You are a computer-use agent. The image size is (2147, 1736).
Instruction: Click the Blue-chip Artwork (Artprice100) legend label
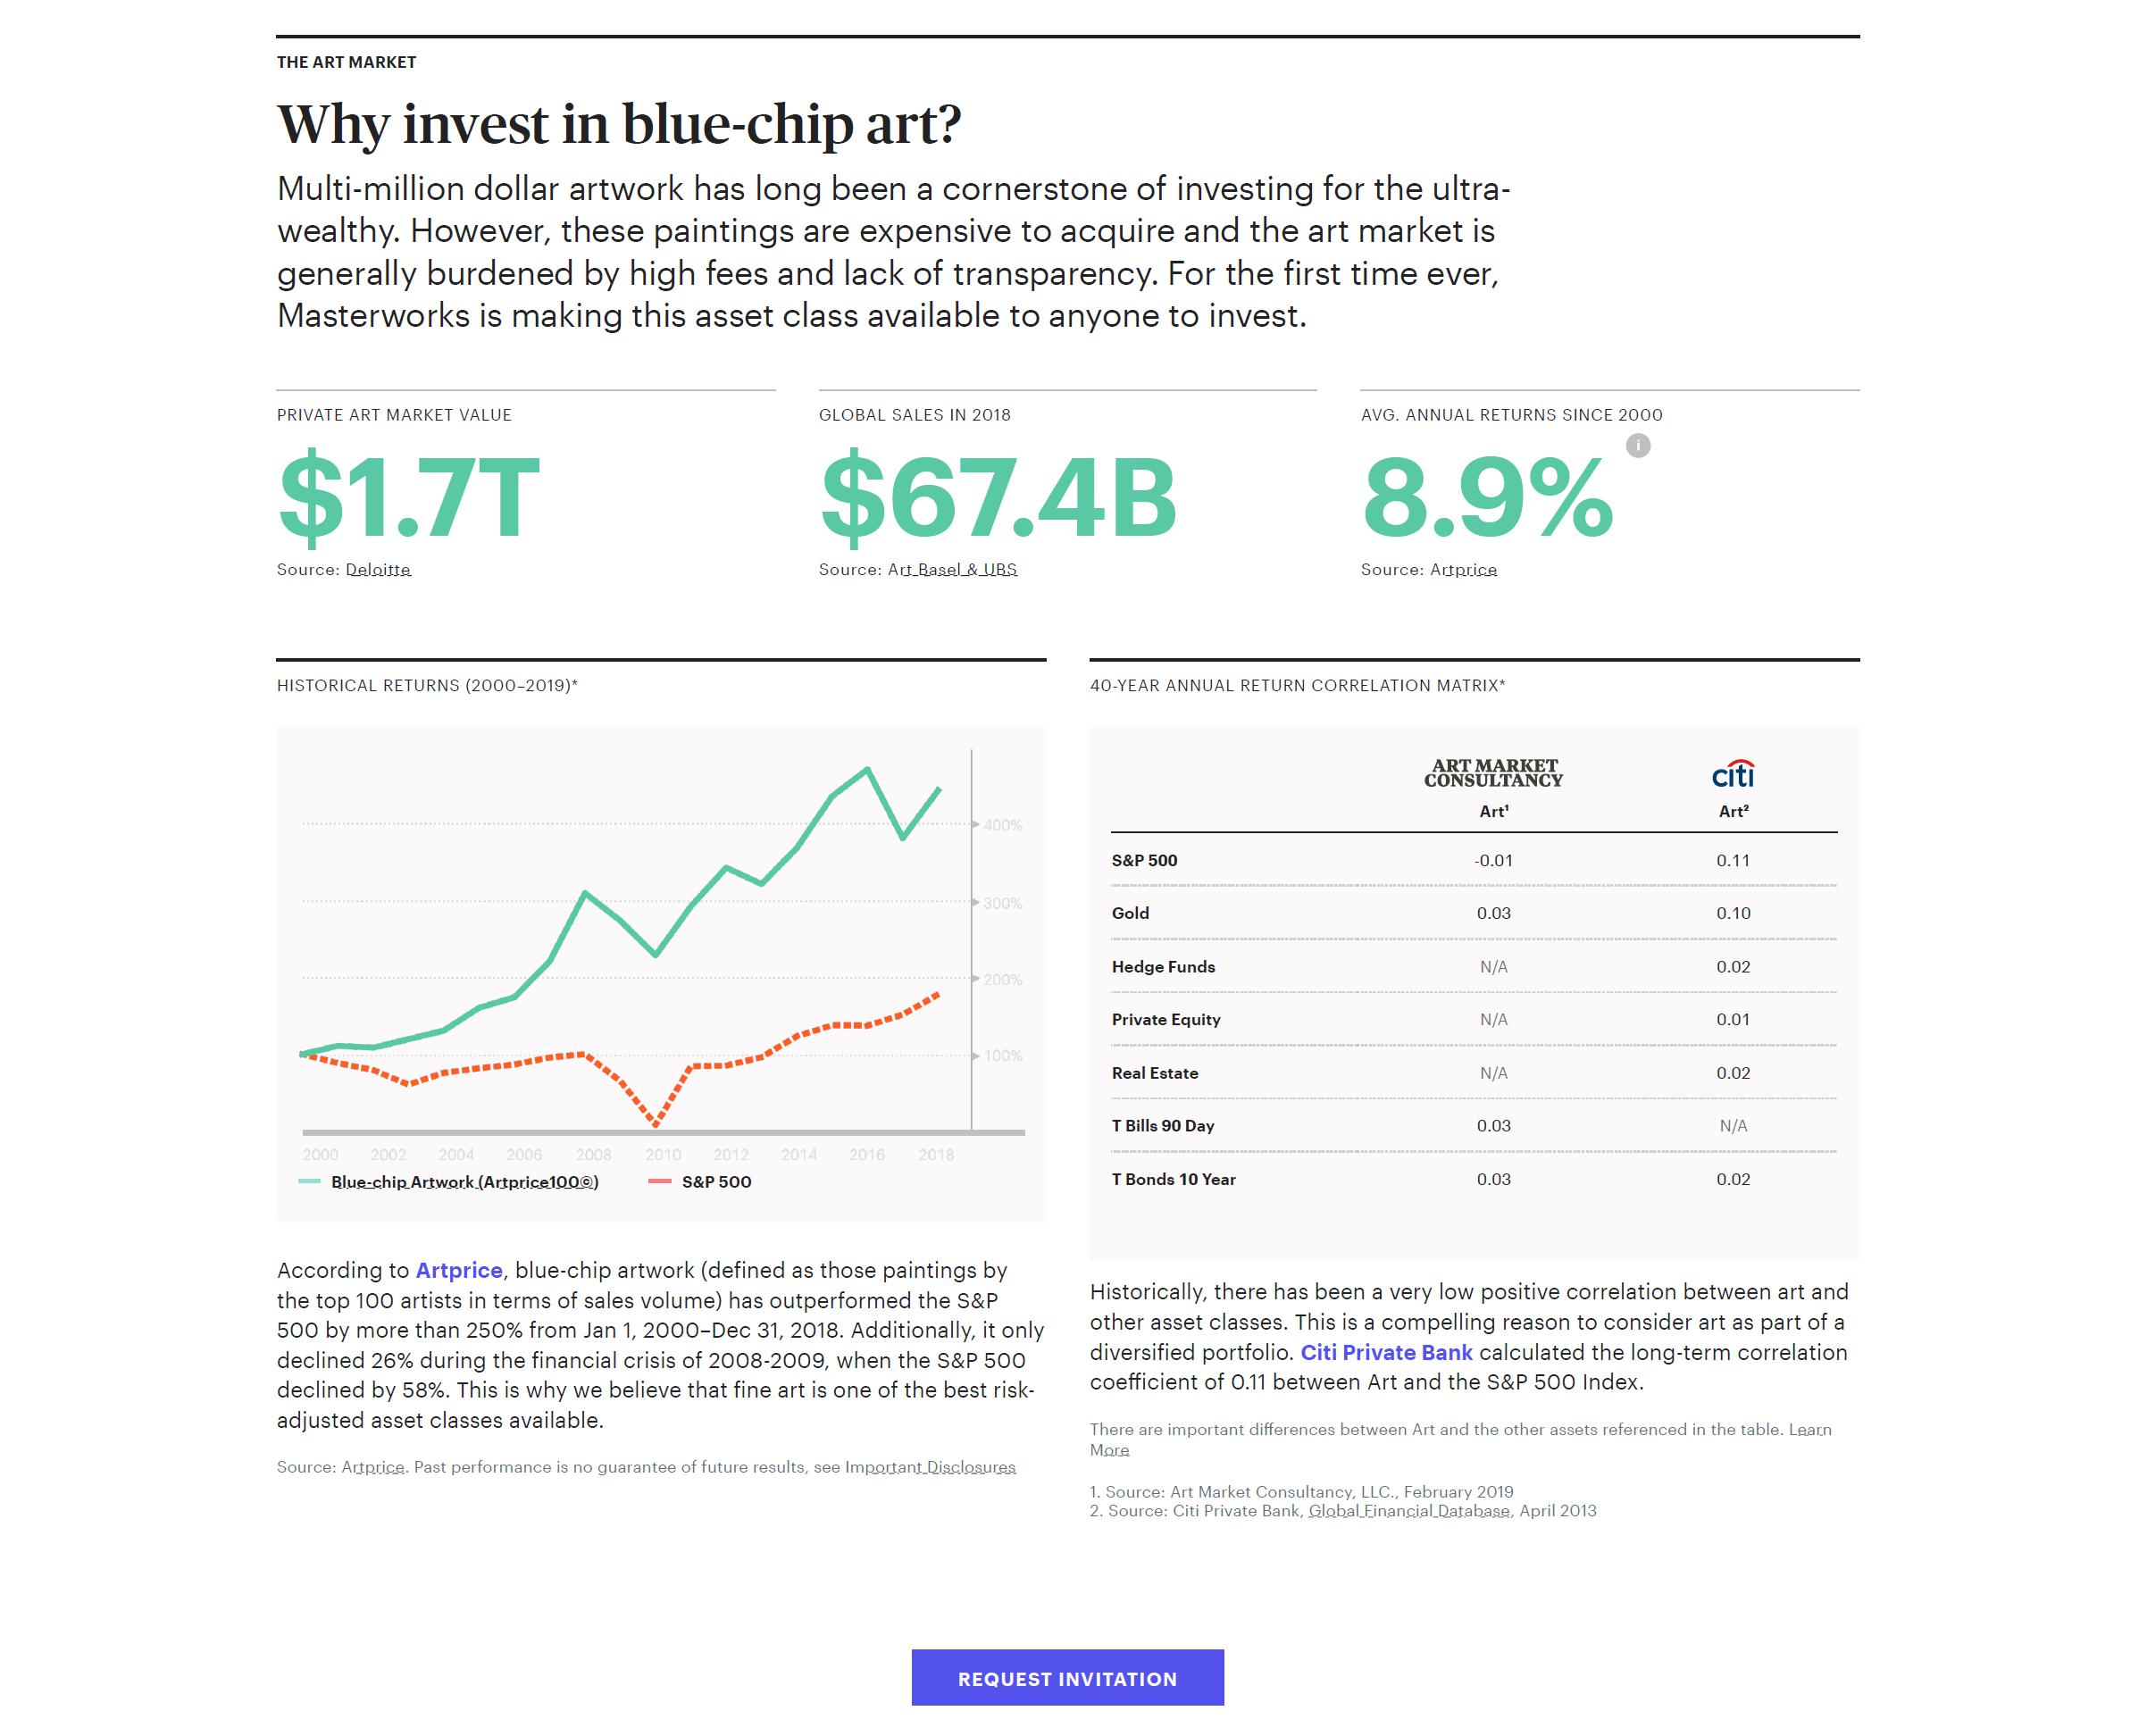tap(465, 1181)
